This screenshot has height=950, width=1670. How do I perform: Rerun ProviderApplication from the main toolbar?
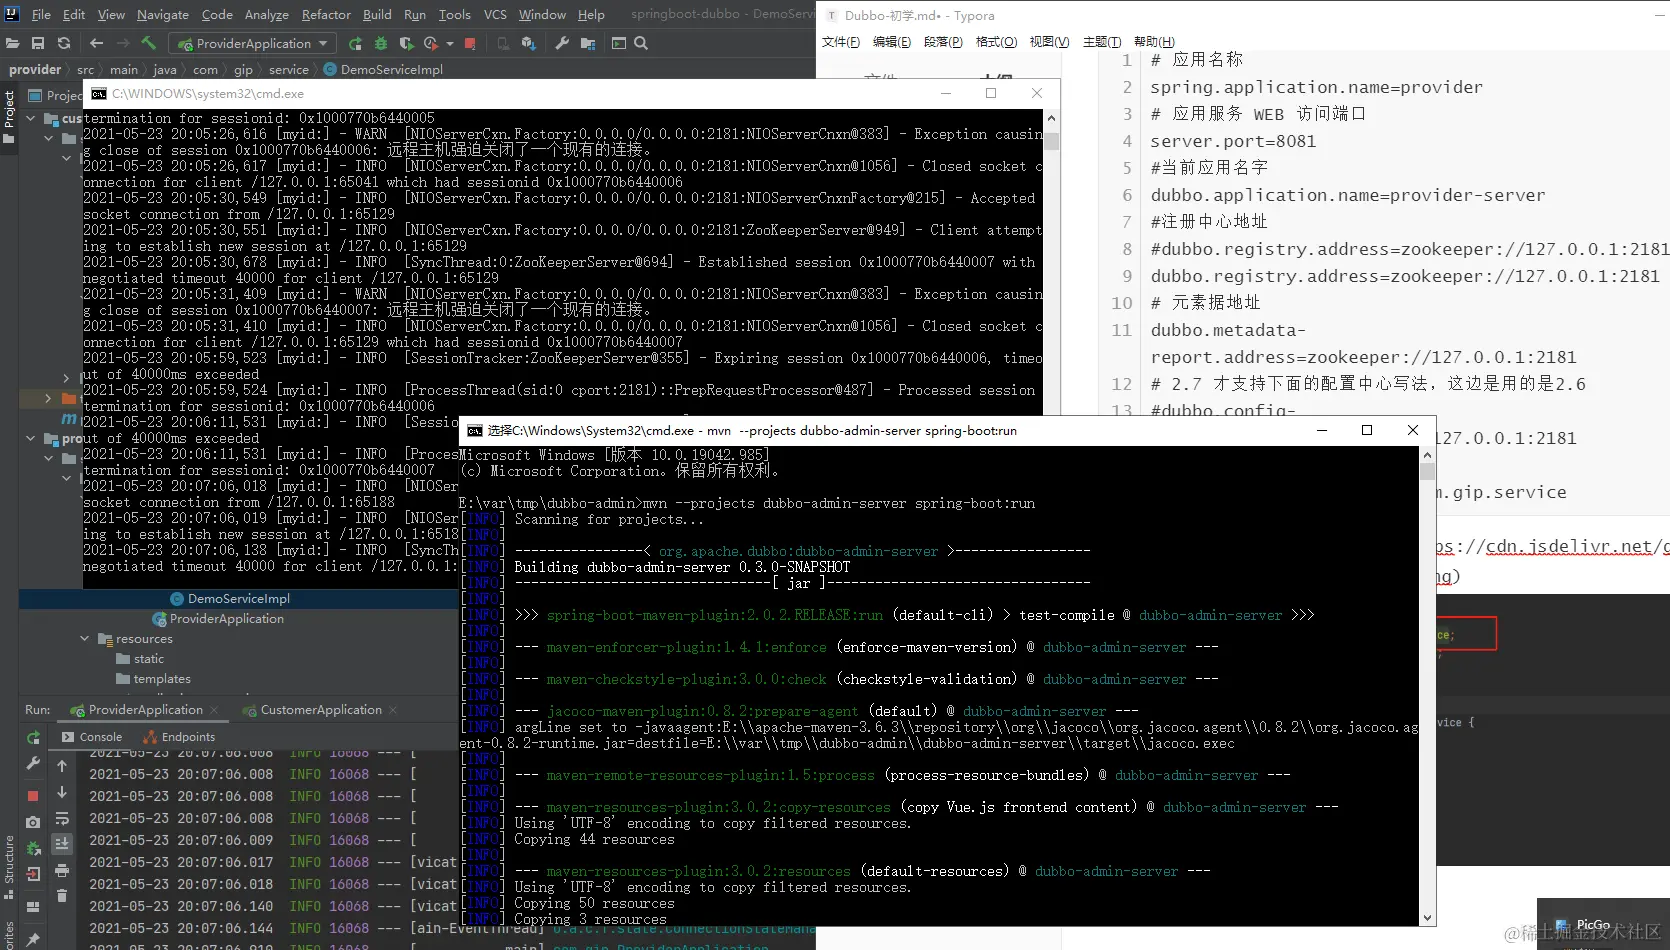click(355, 43)
